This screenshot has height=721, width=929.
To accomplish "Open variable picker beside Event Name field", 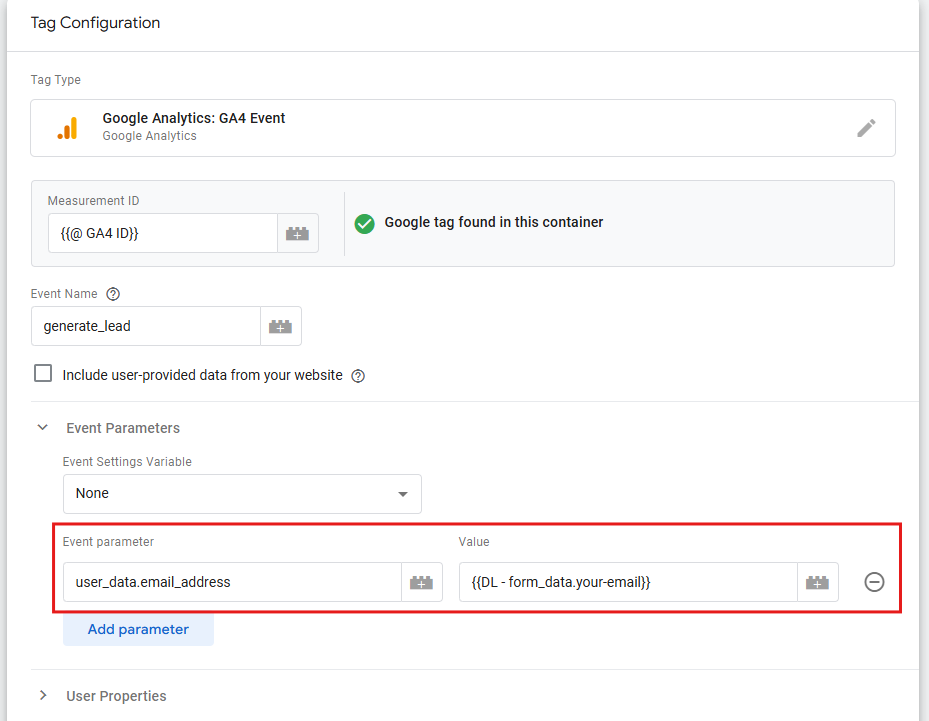I will 281,326.
